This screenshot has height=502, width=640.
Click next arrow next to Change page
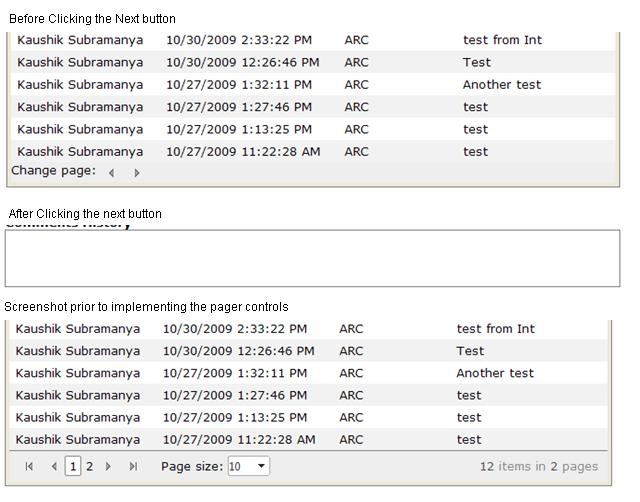coord(137,172)
